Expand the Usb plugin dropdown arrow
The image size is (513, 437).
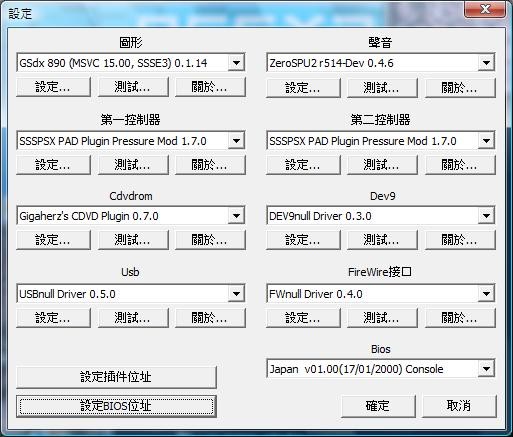(x=236, y=294)
